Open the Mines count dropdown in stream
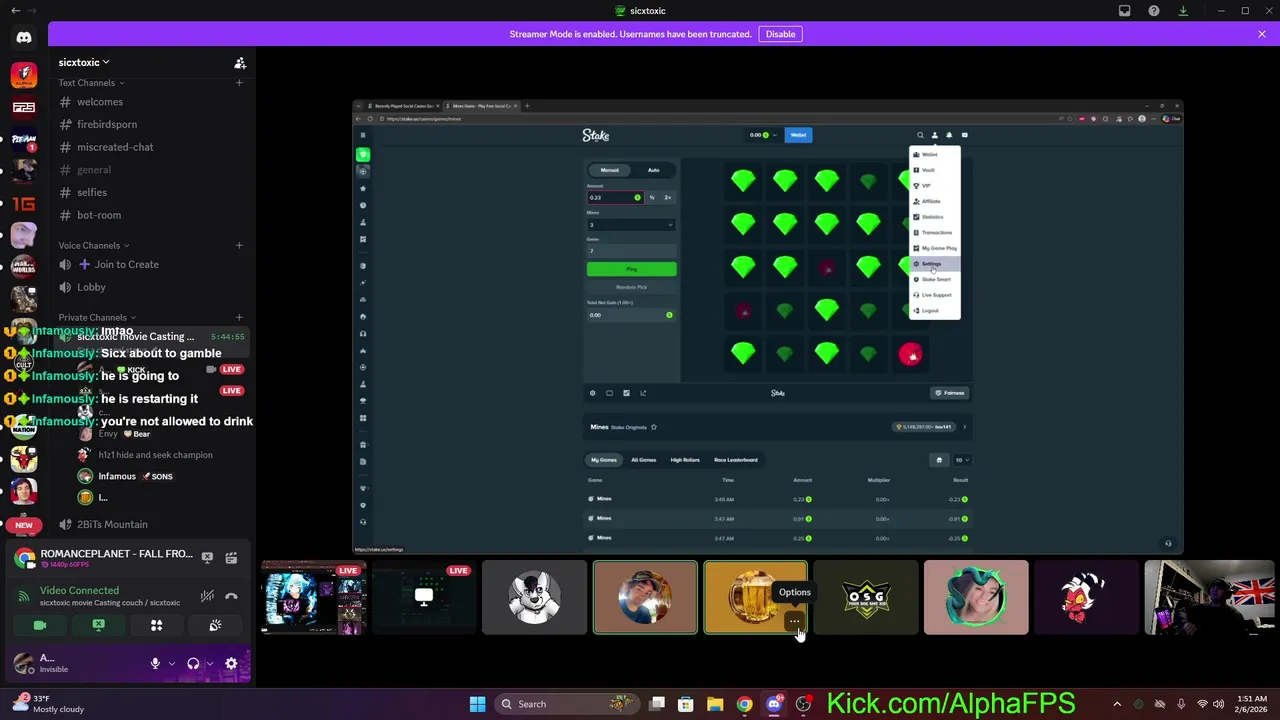Image resolution: width=1280 pixels, height=720 pixels. pyautogui.click(x=631, y=224)
